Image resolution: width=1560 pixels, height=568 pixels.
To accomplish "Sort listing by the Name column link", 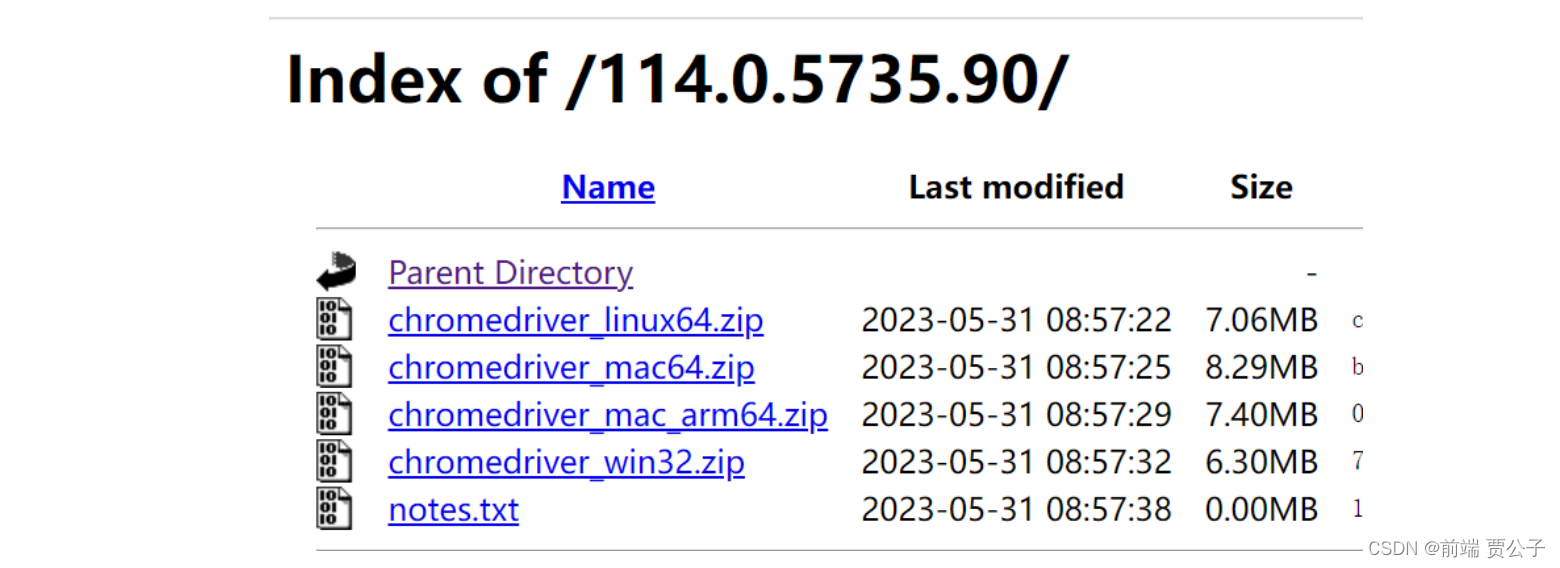I will pos(608,187).
